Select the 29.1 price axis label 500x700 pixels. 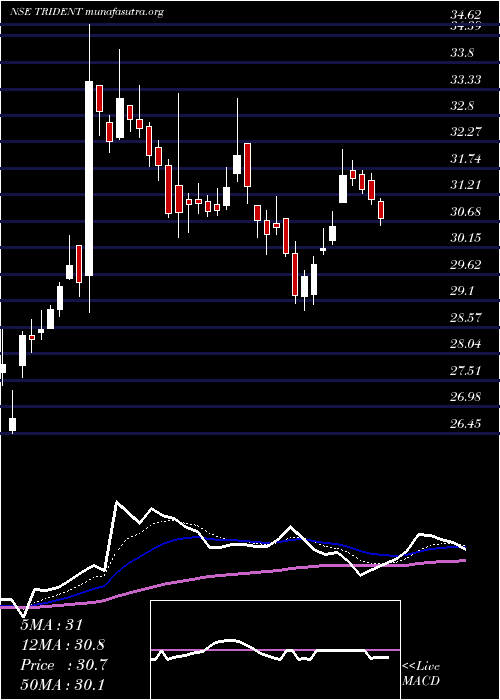click(x=462, y=291)
